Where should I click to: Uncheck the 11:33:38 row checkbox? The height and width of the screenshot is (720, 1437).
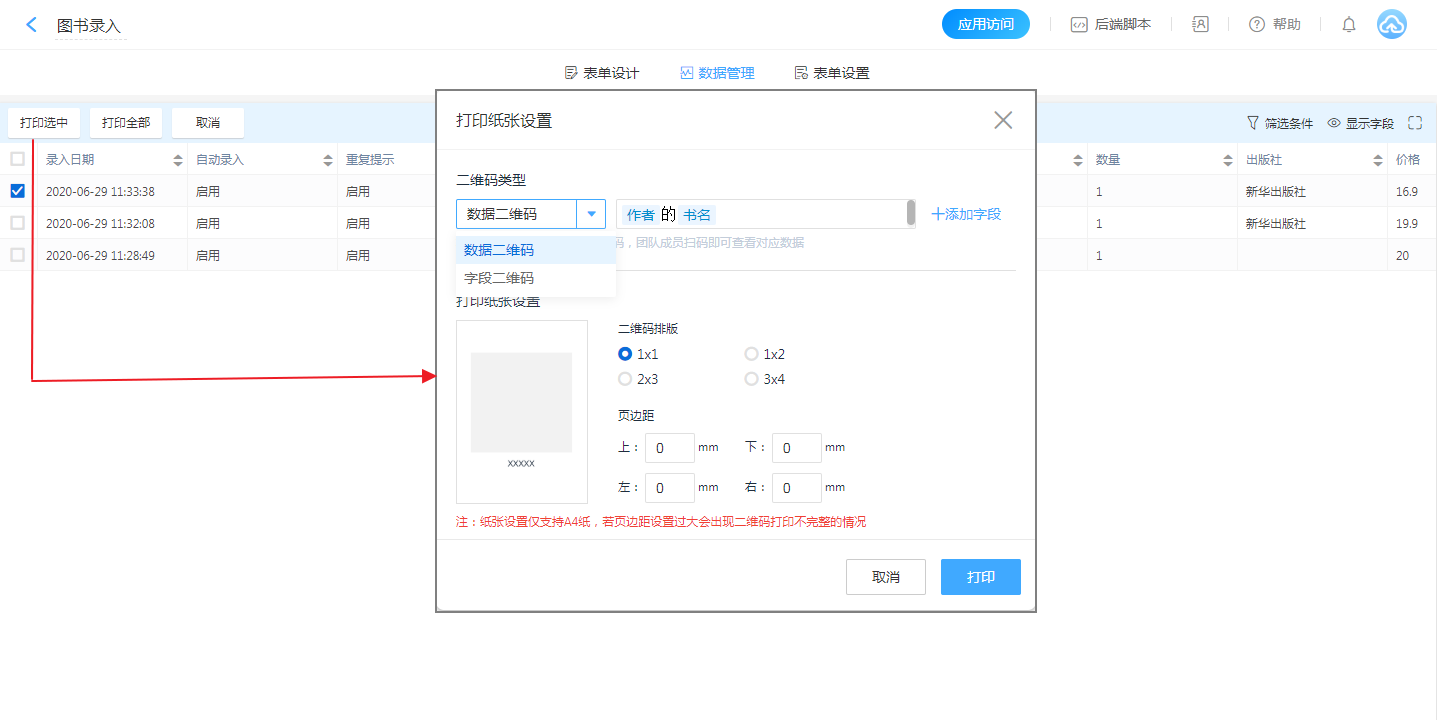[x=17, y=191]
